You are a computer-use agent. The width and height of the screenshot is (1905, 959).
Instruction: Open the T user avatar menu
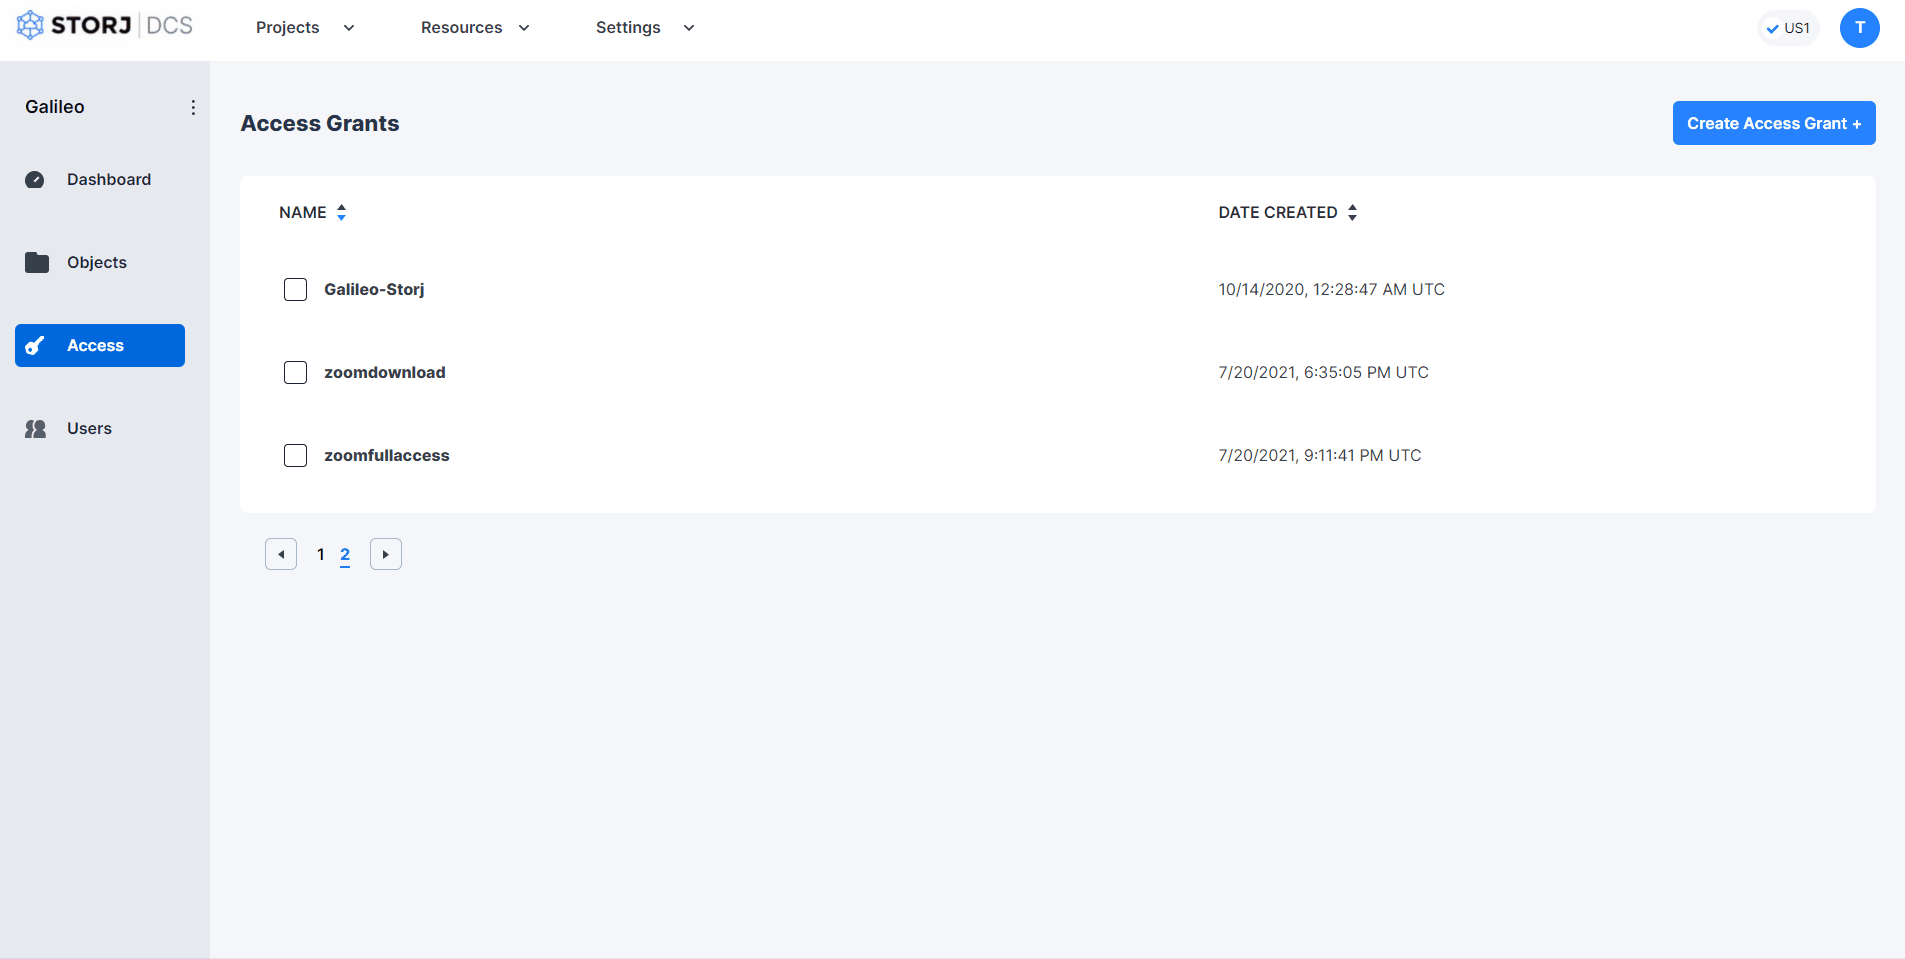tap(1859, 28)
